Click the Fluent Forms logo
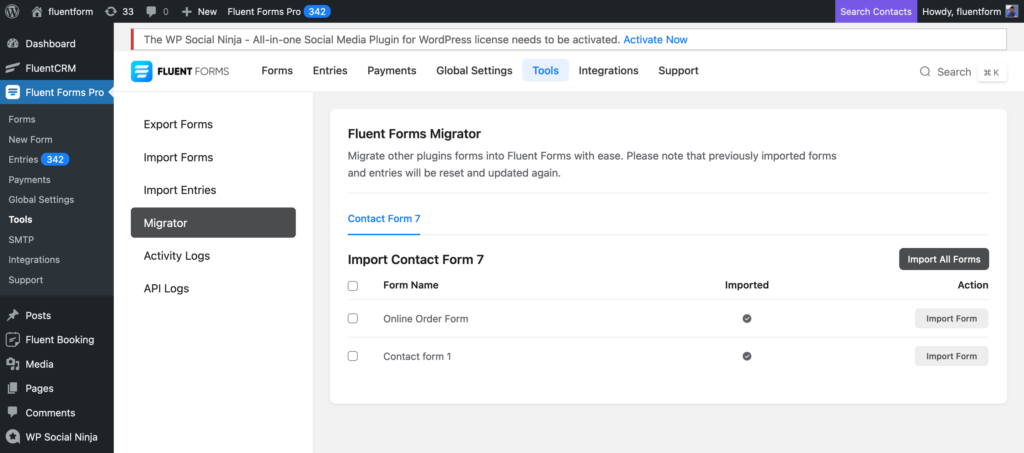 180,71
